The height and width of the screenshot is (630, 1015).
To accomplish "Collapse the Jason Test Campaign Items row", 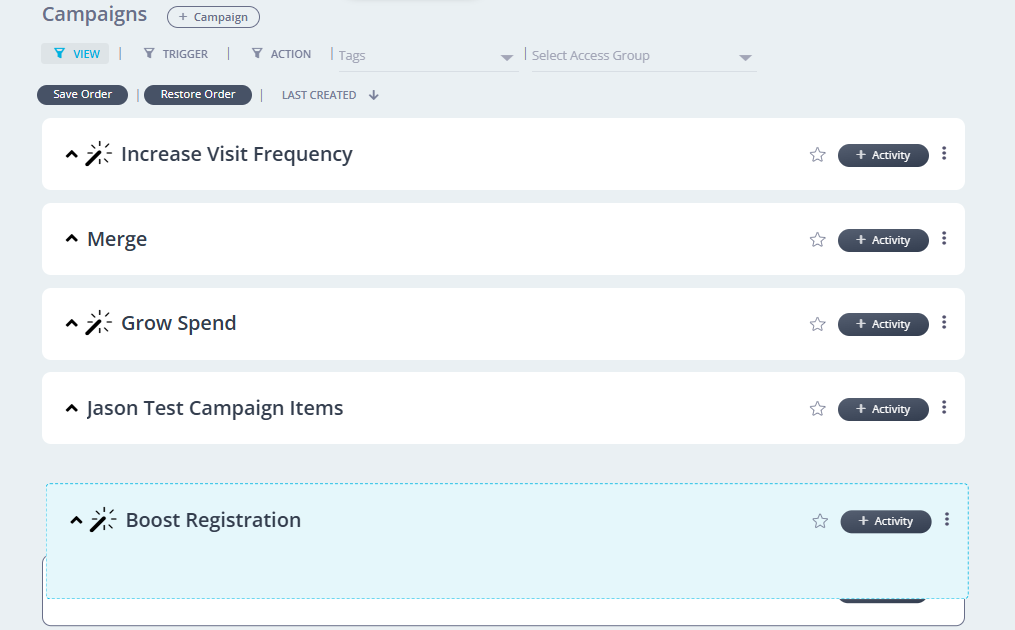I will pos(71,408).
